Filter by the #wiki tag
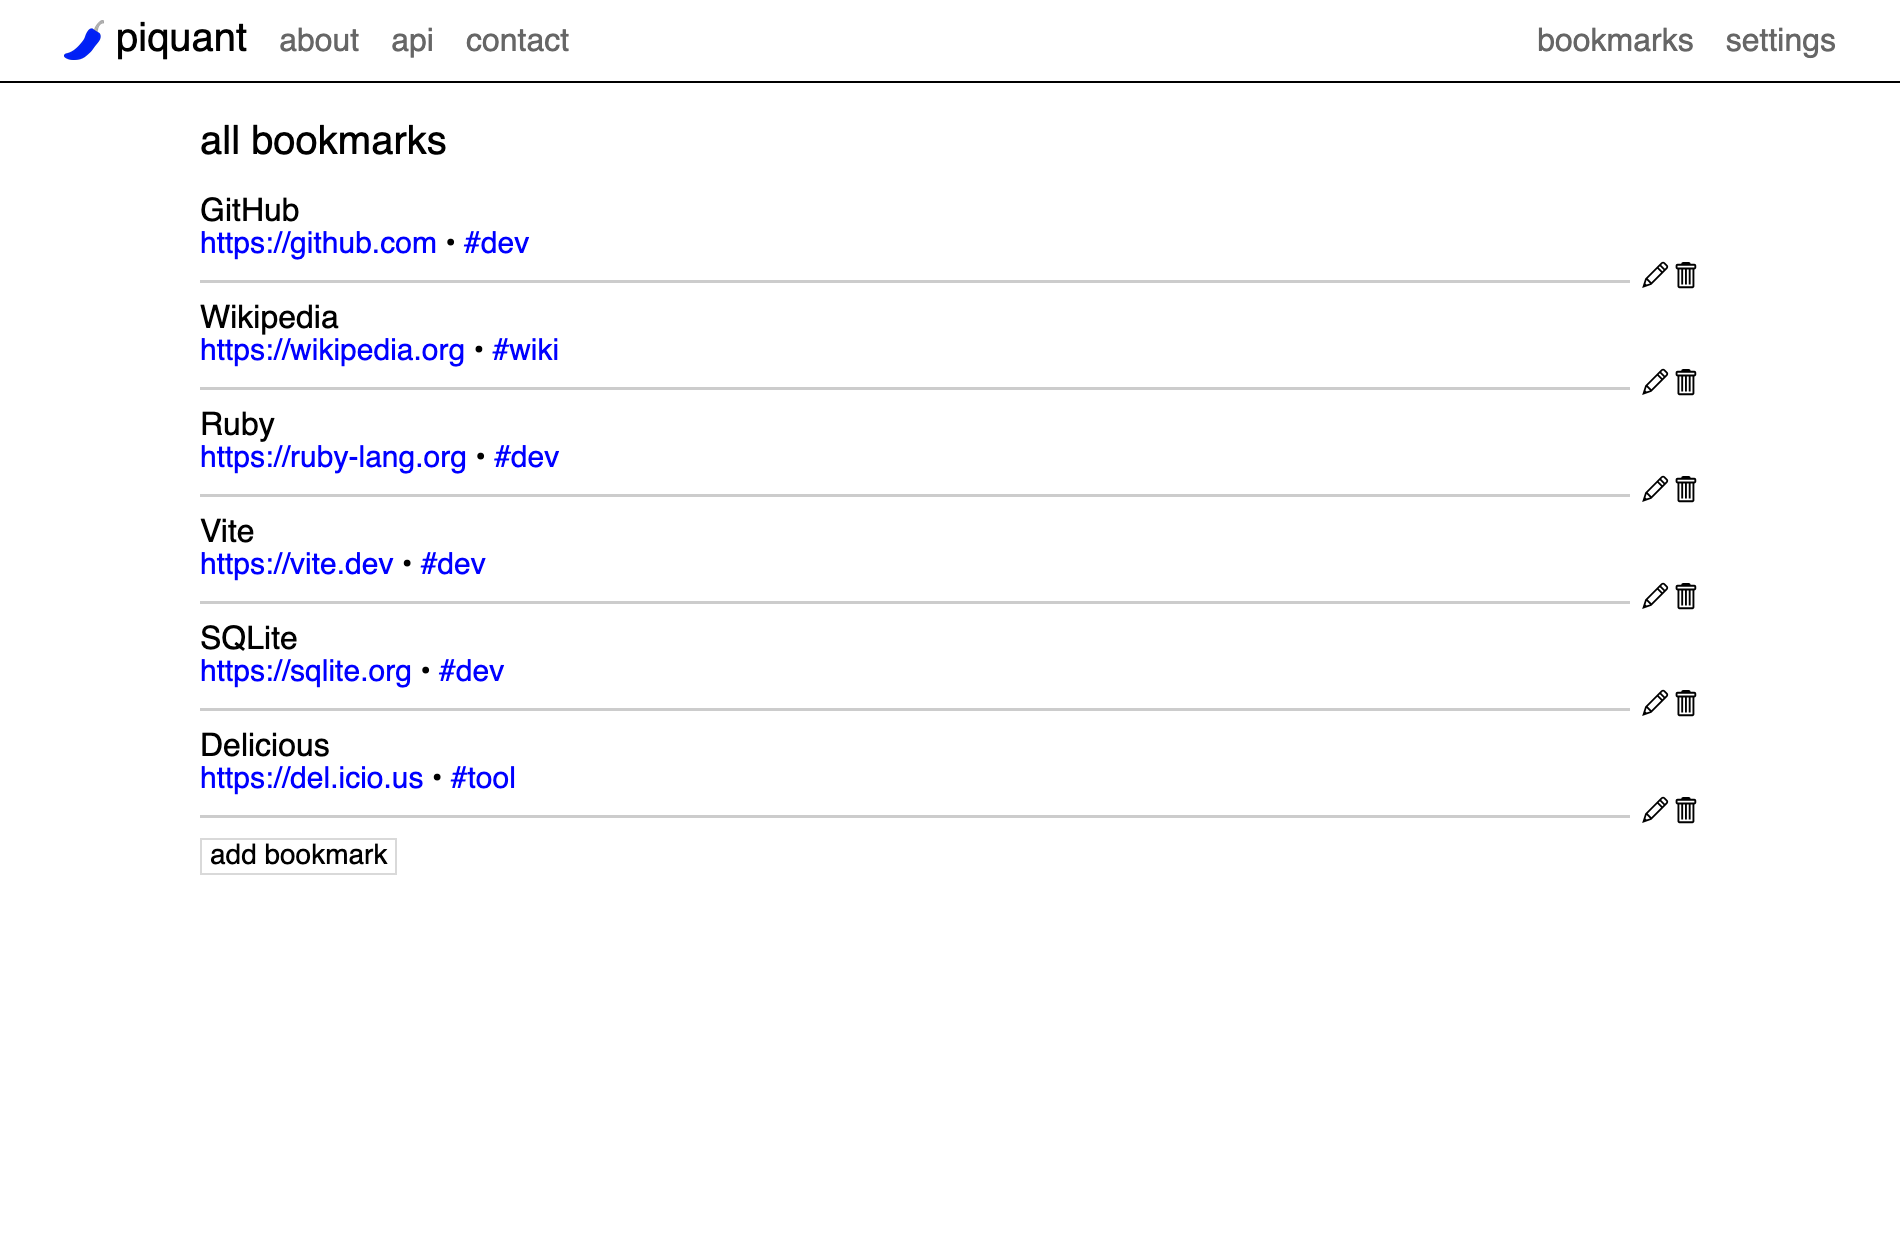 click(x=525, y=350)
